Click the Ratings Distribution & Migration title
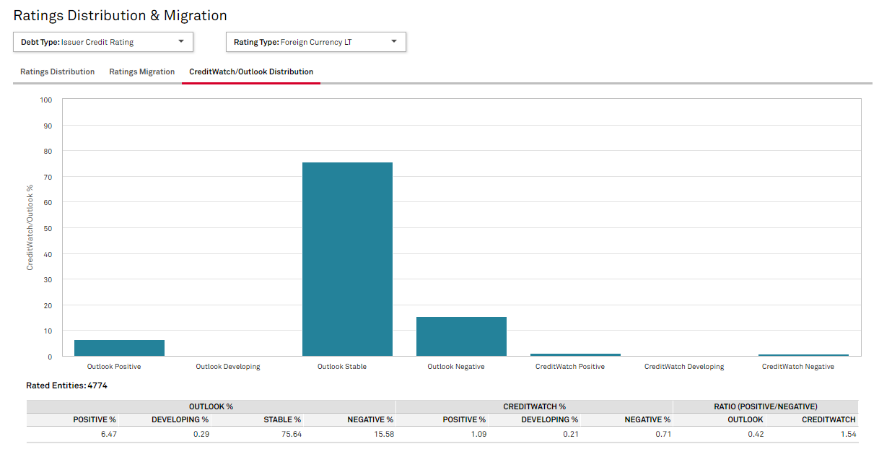Viewport: 879px width, 449px height. [120, 15]
